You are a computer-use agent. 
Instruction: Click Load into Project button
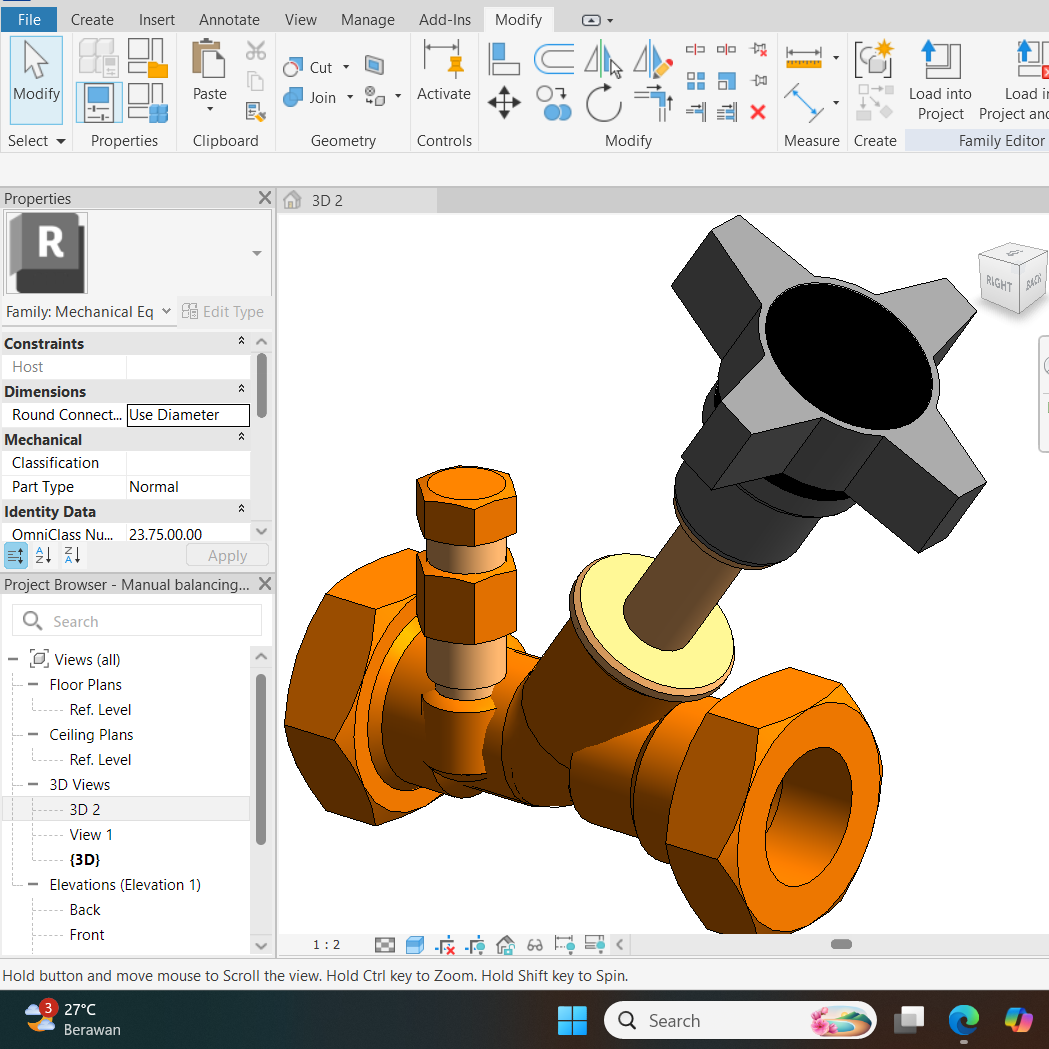tap(939, 81)
